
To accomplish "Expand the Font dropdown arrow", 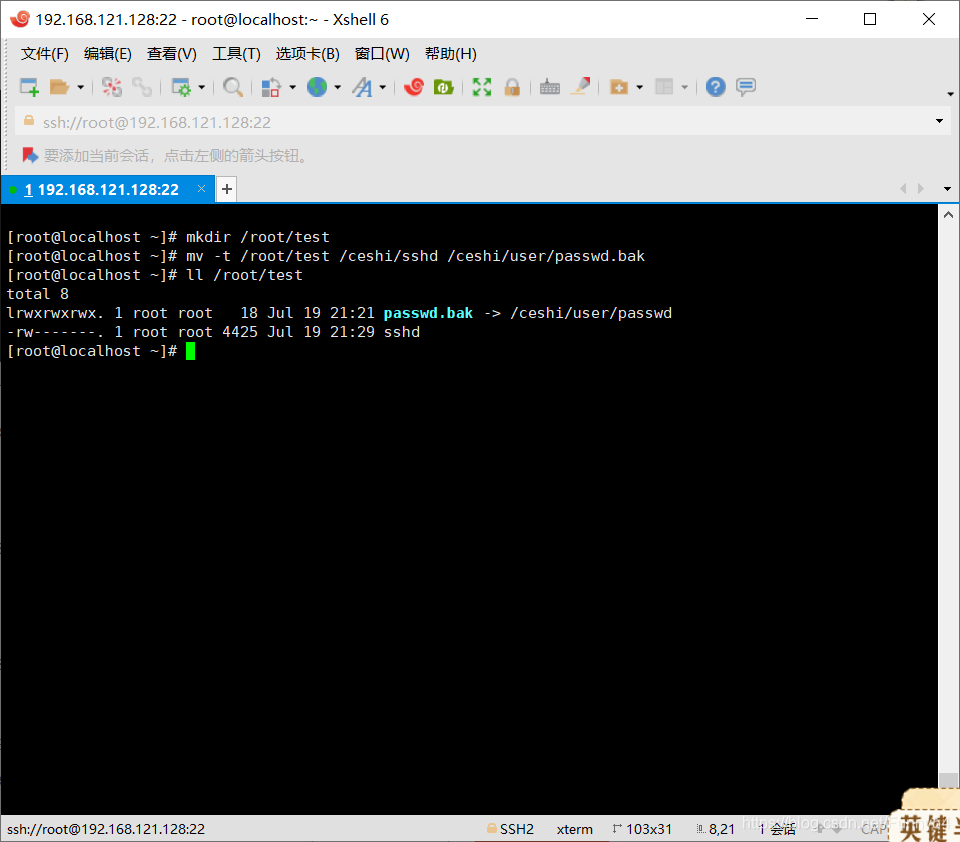I will [383, 88].
